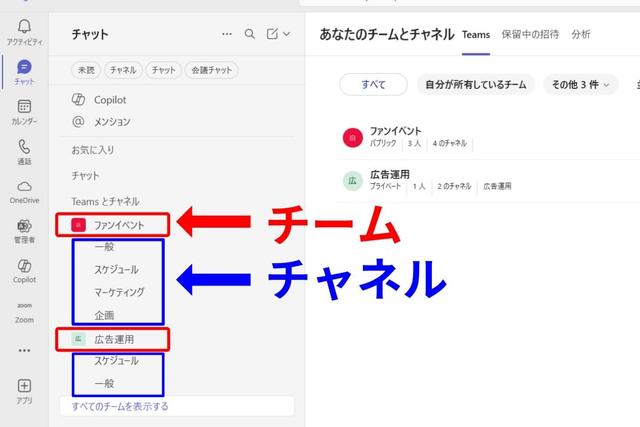The height and width of the screenshot is (427, 640).
Task: Switch to the 分析 tab
Action: click(x=581, y=34)
